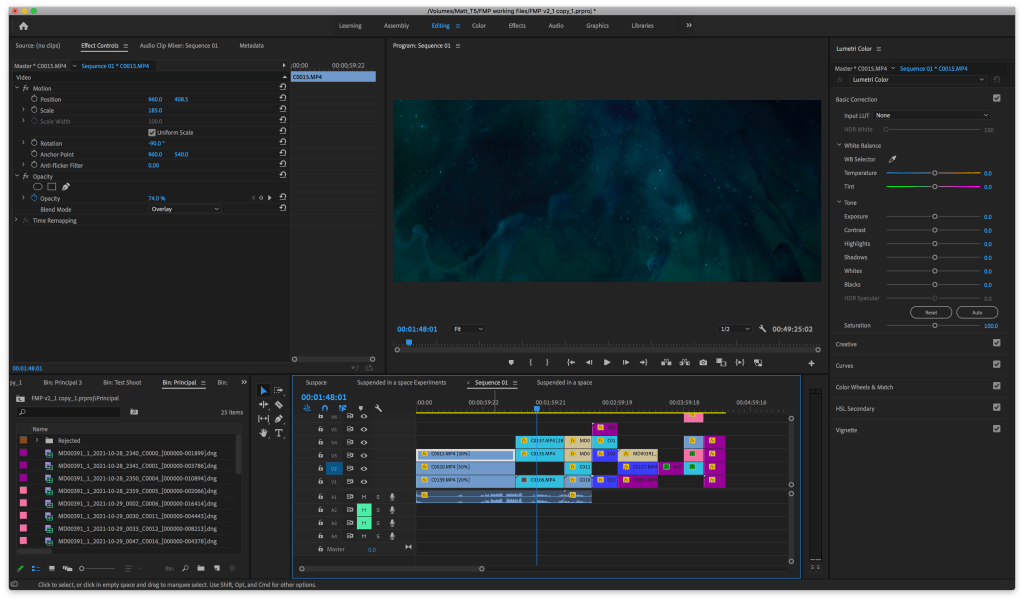Adjust the Temperature slider handle

pos(935,173)
